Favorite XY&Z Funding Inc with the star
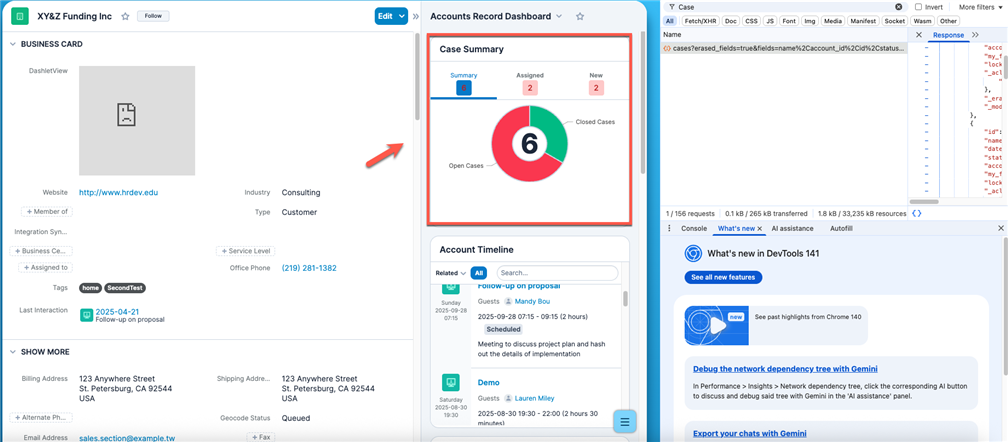Viewport: 1008px width, 442px height. tap(125, 17)
